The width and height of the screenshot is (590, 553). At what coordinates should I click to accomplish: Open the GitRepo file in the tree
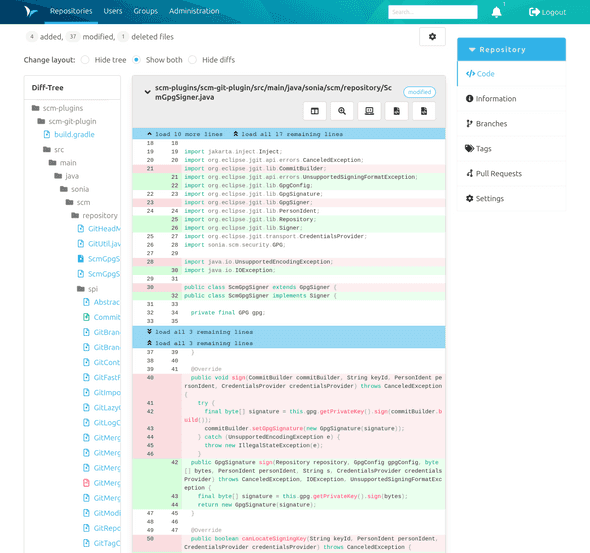point(101,528)
